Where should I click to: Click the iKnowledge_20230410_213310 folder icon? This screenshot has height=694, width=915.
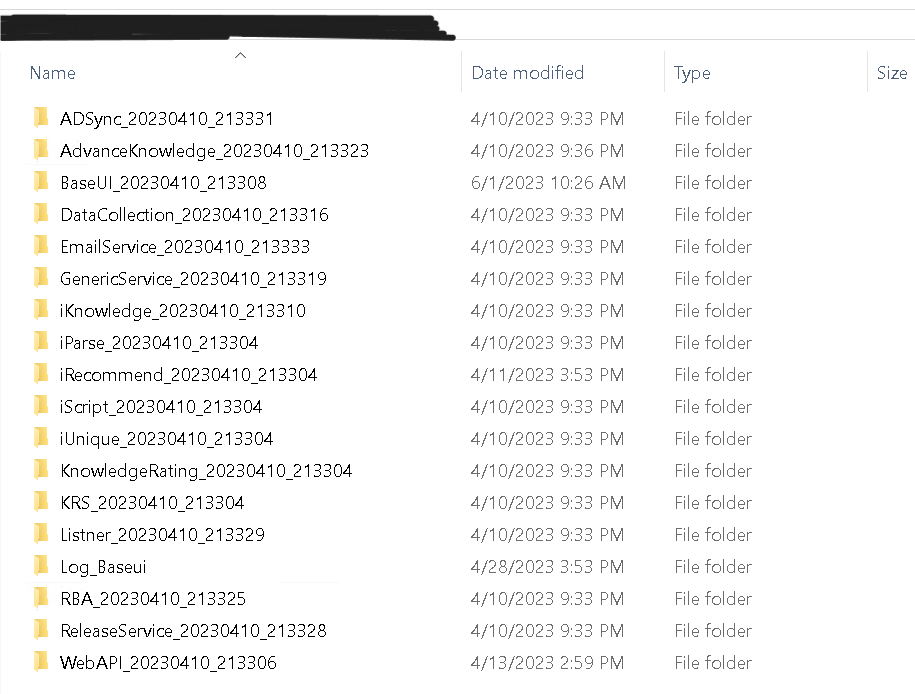tap(40, 310)
